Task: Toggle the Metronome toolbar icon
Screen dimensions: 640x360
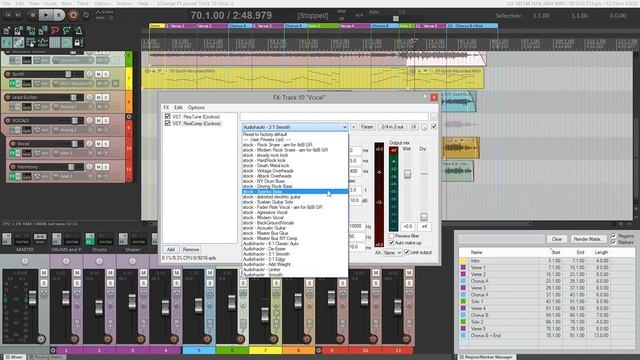Action: point(78,31)
